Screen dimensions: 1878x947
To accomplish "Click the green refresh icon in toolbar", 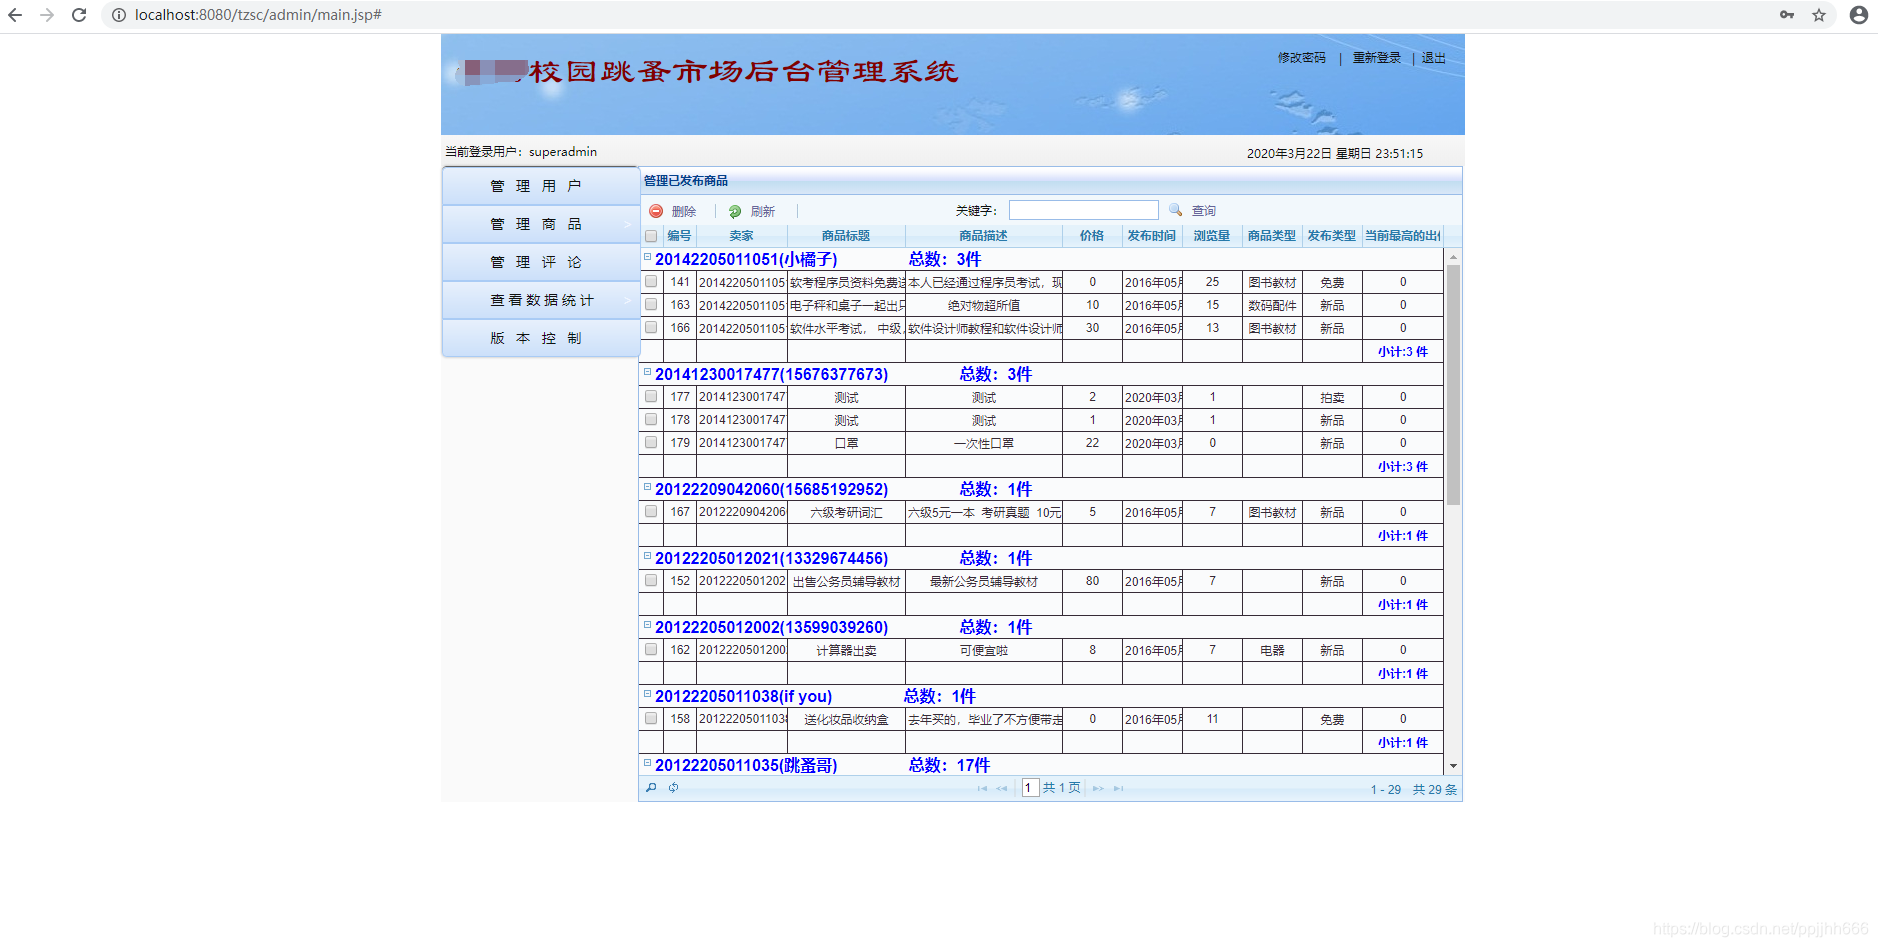I will point(735,211).
